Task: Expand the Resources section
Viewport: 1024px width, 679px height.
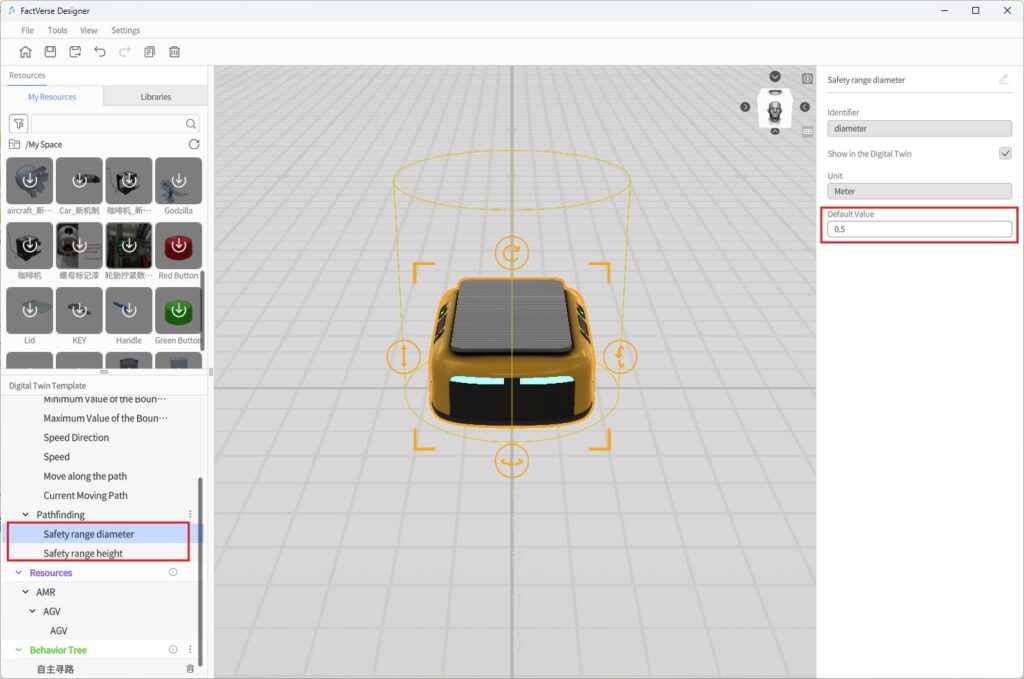Action: pyautogui.click(x=17, y=572)
